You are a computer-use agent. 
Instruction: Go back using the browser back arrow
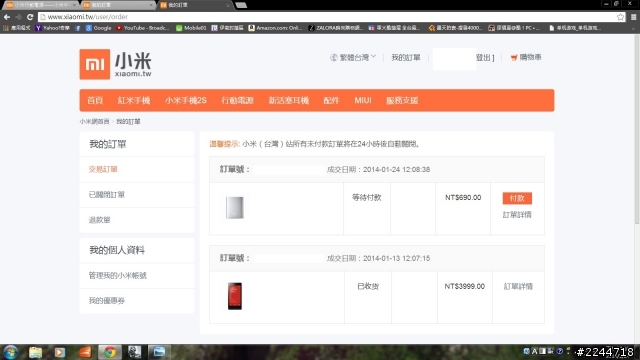point(7,17)
